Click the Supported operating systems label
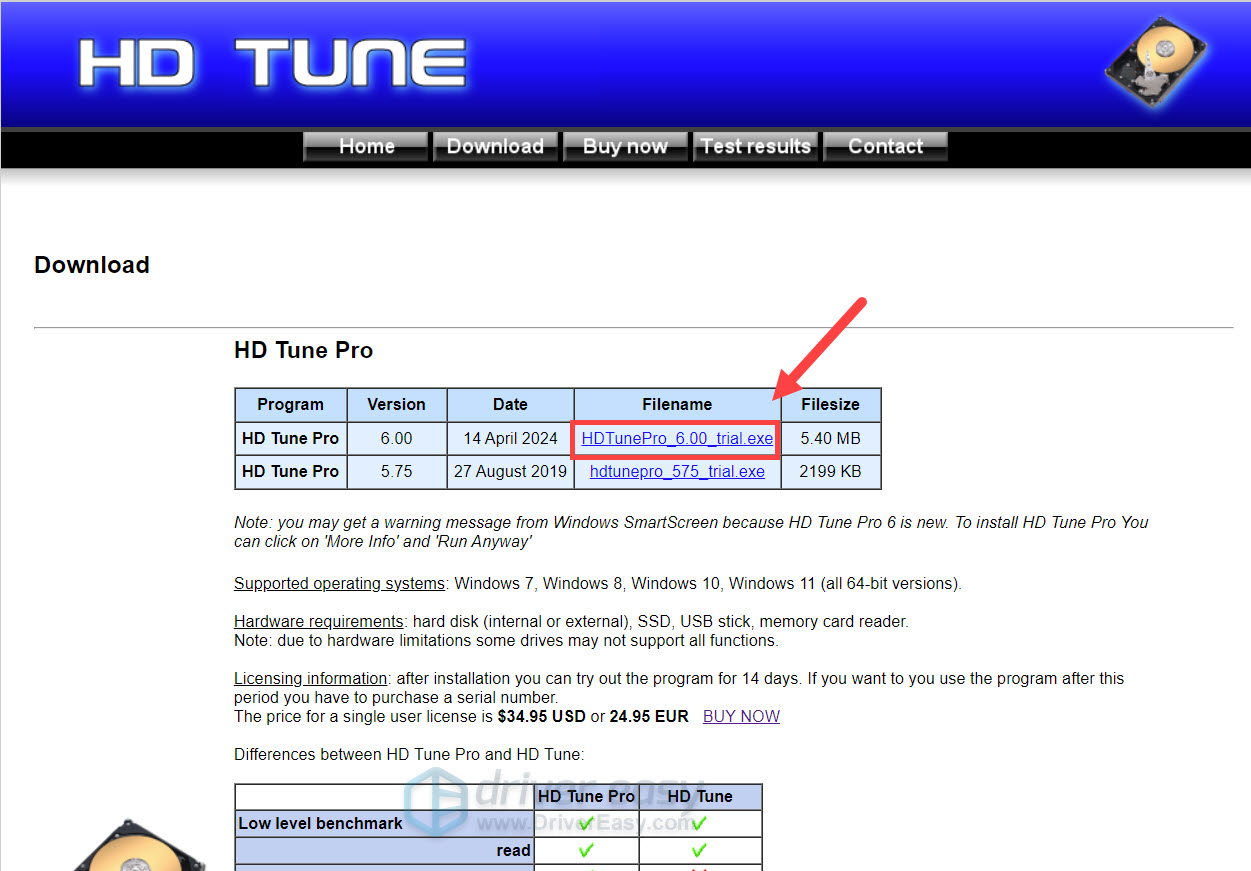 click(339, 583)
